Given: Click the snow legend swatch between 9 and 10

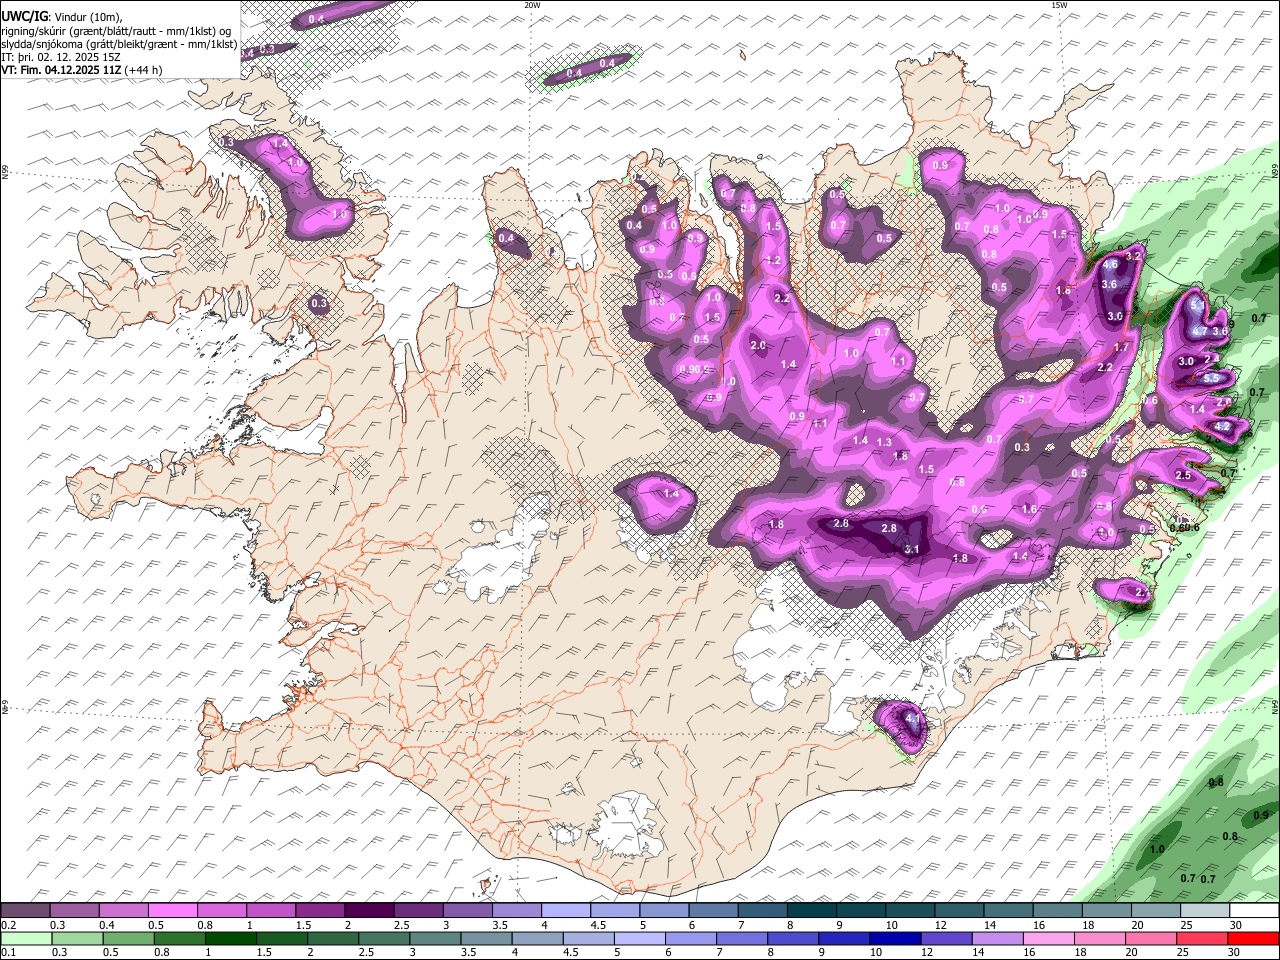Looking at the screenshot, I should click(860, 911).
